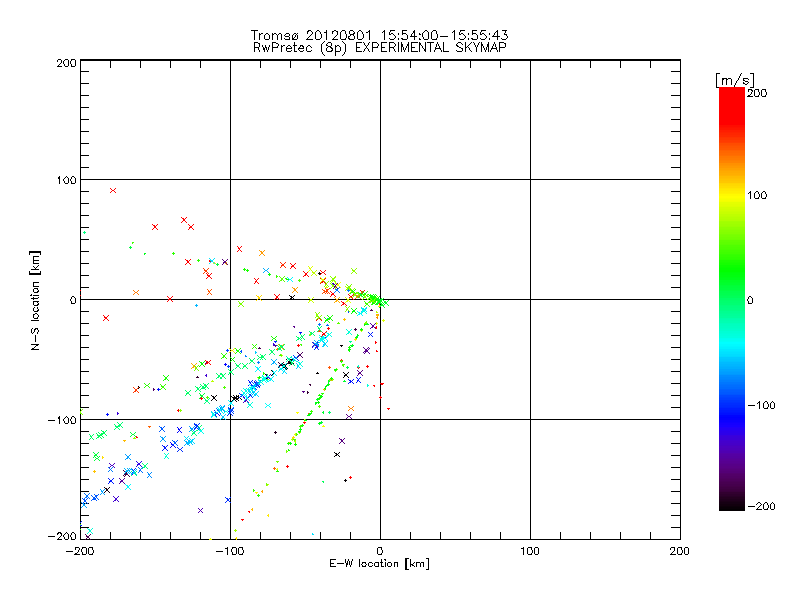Click the green band of colorbar near 0
Screen dimensions: 800x600
click(x=732, y=300)
